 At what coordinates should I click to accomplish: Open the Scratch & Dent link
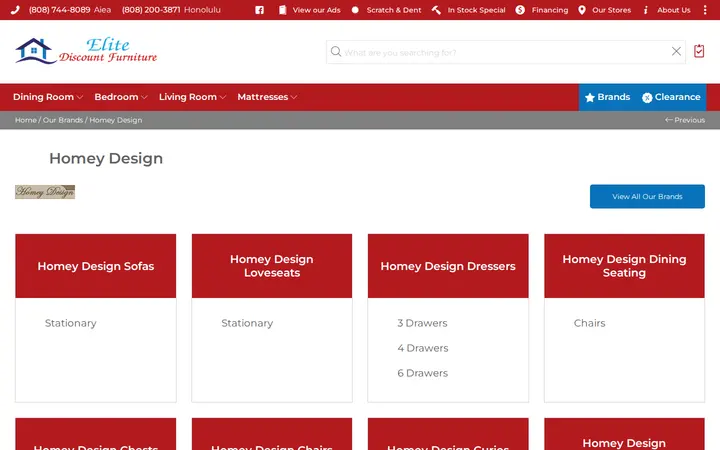[x=394, y=10]
